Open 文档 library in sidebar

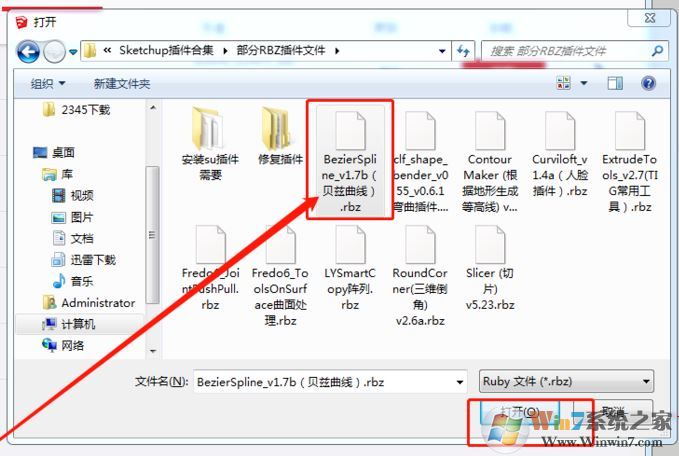click(x=72, y=238)
